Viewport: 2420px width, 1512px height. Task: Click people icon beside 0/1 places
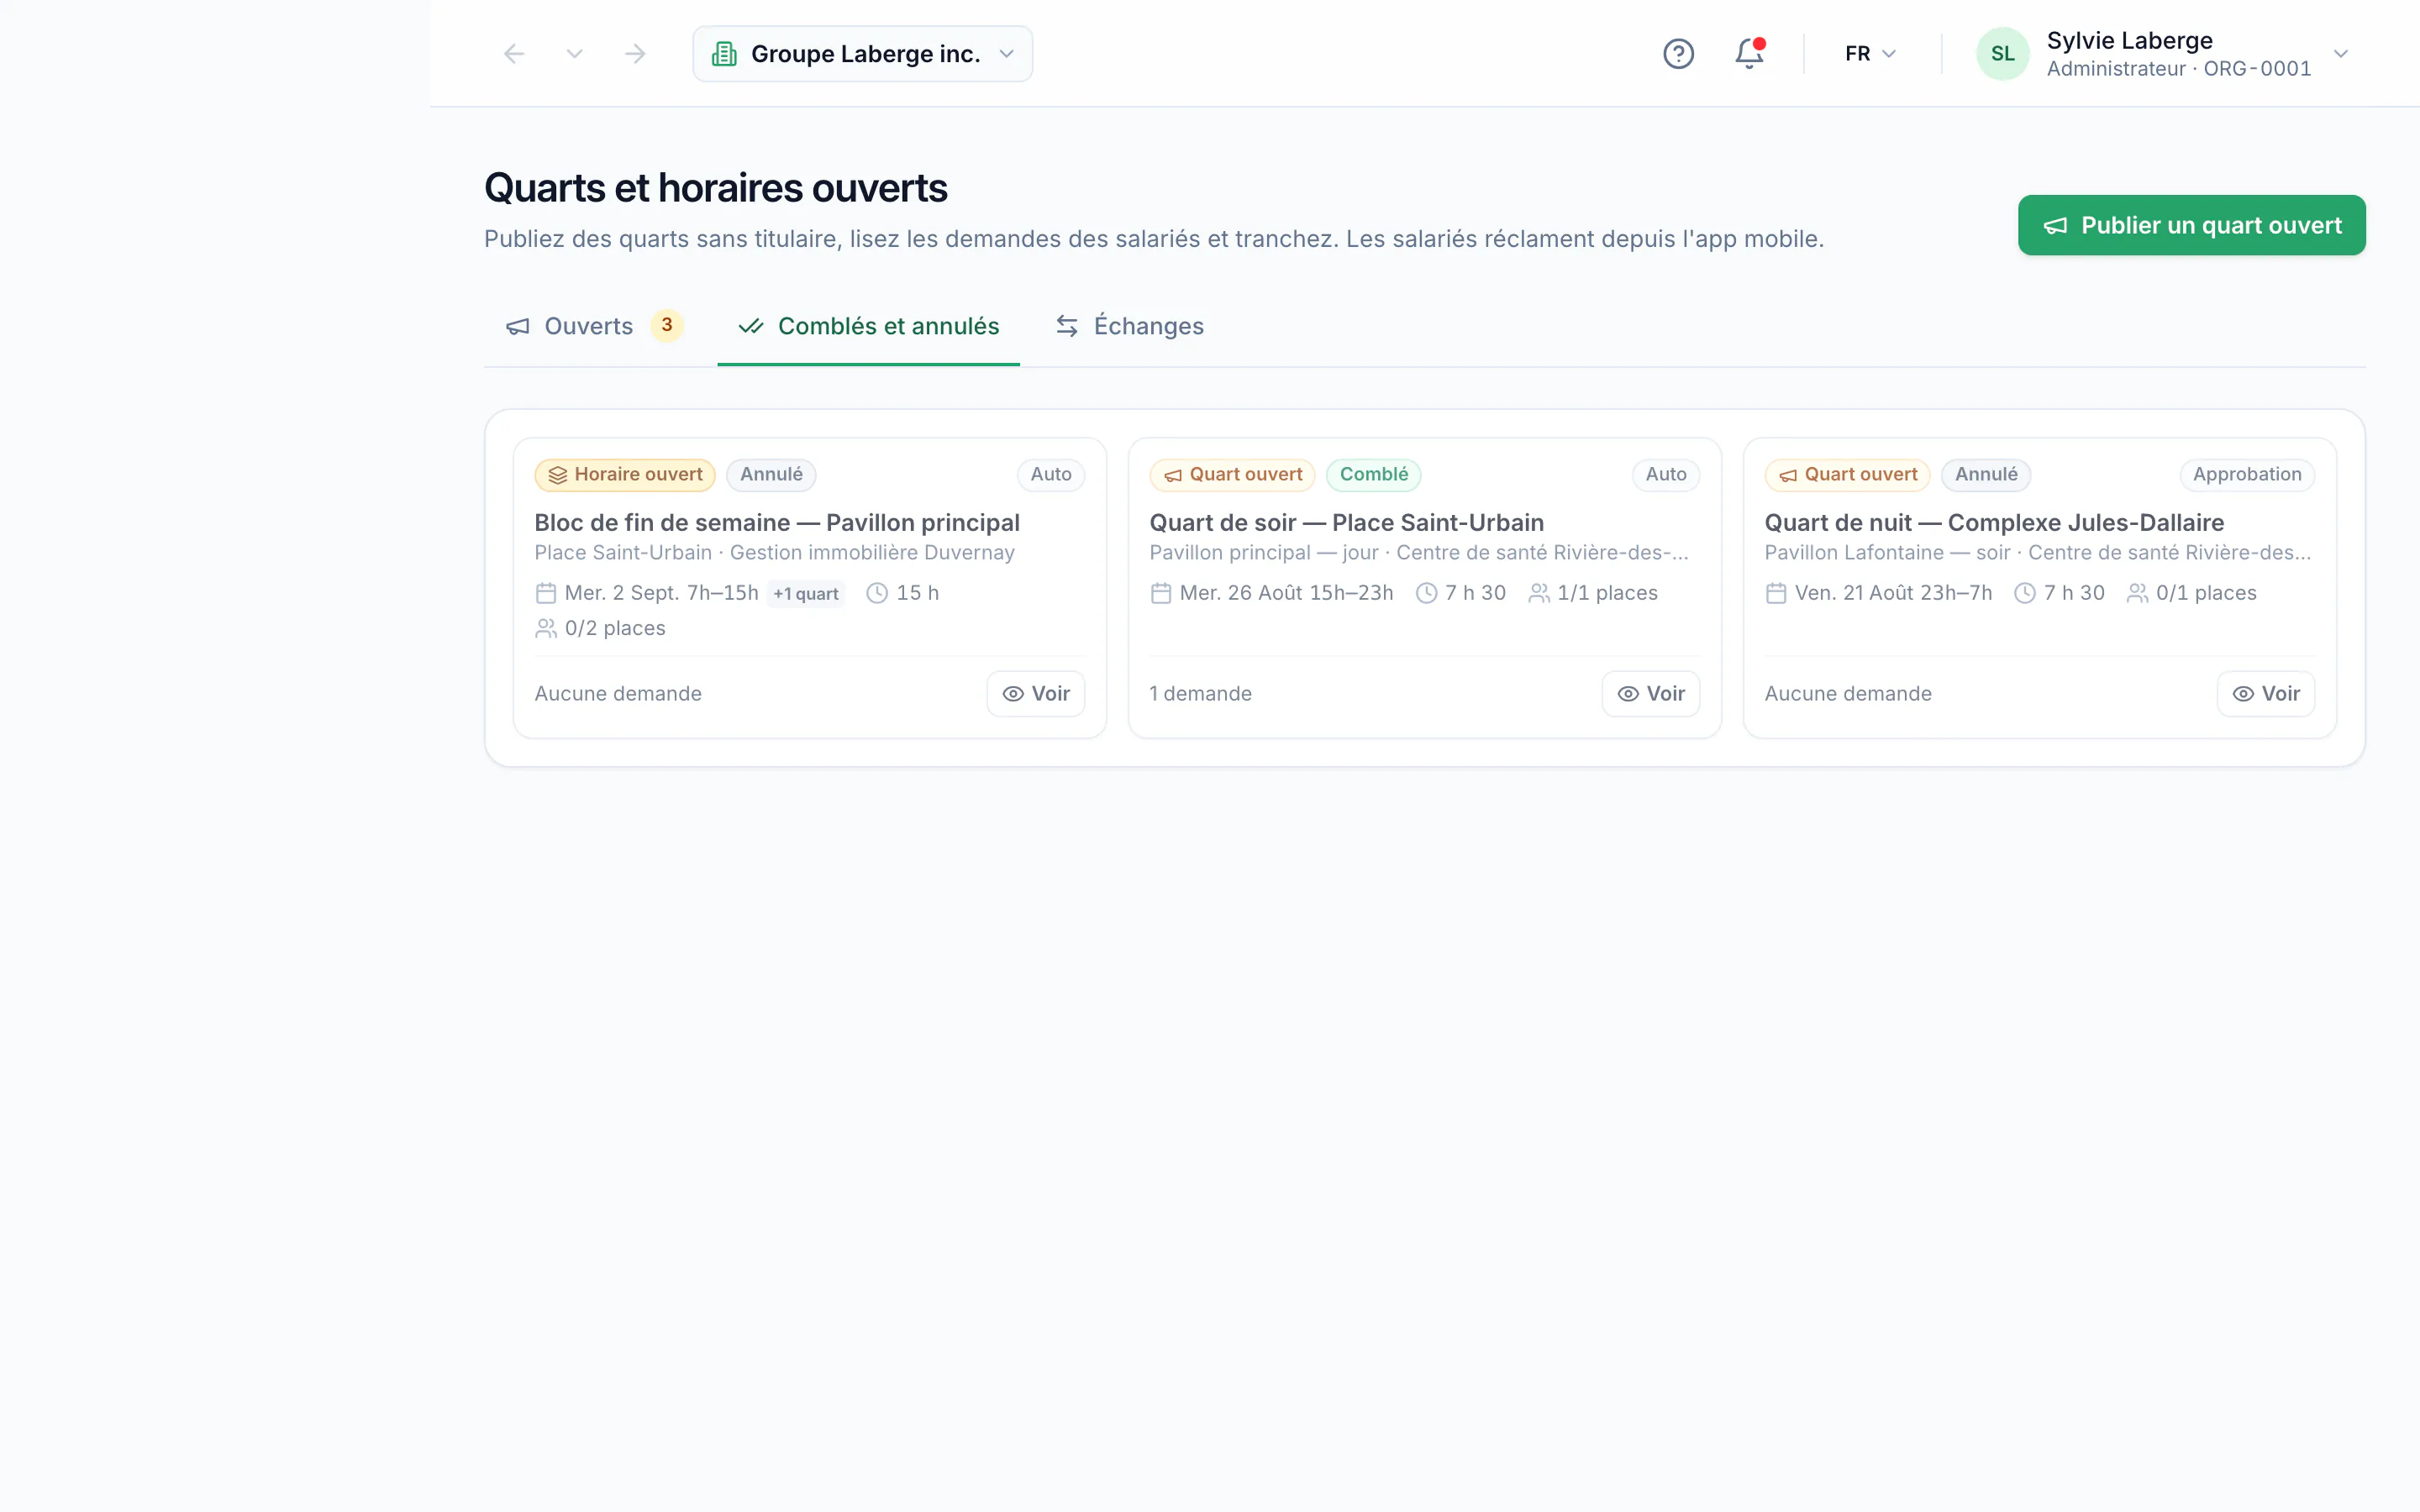tap(2137, 593)
